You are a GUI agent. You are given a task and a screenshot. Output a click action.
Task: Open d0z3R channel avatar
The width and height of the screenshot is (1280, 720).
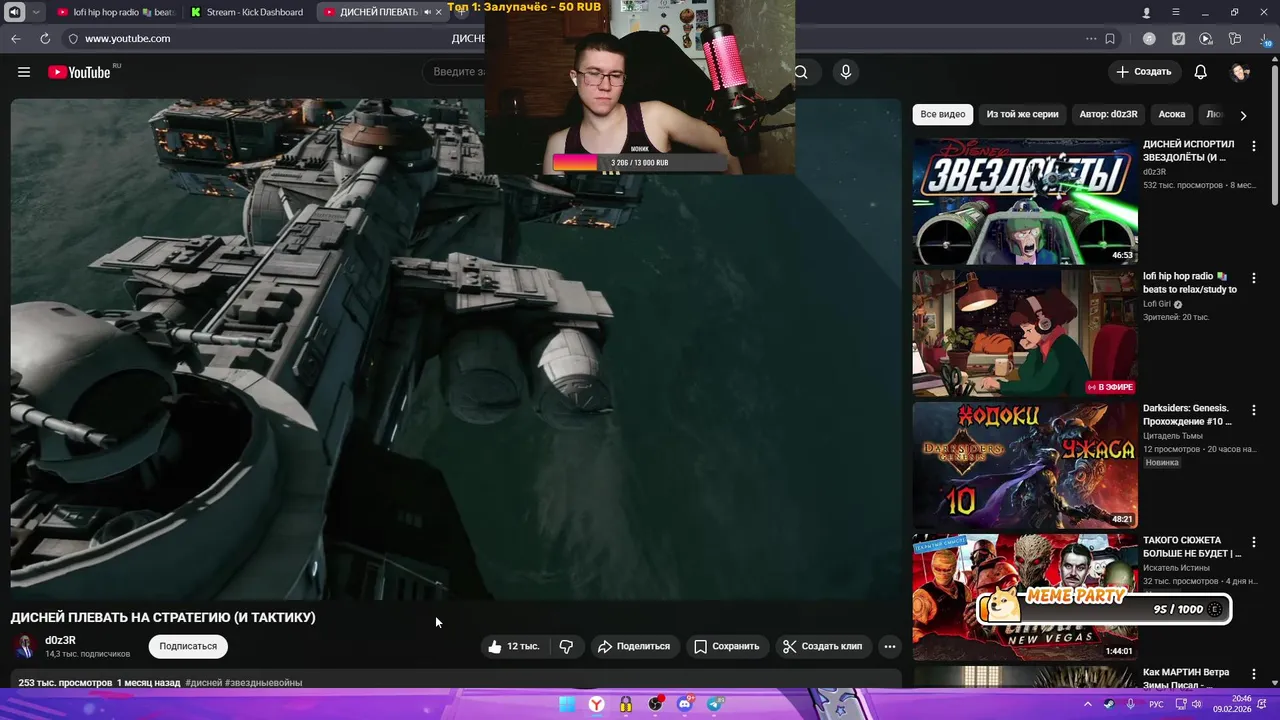pos(25,646)
